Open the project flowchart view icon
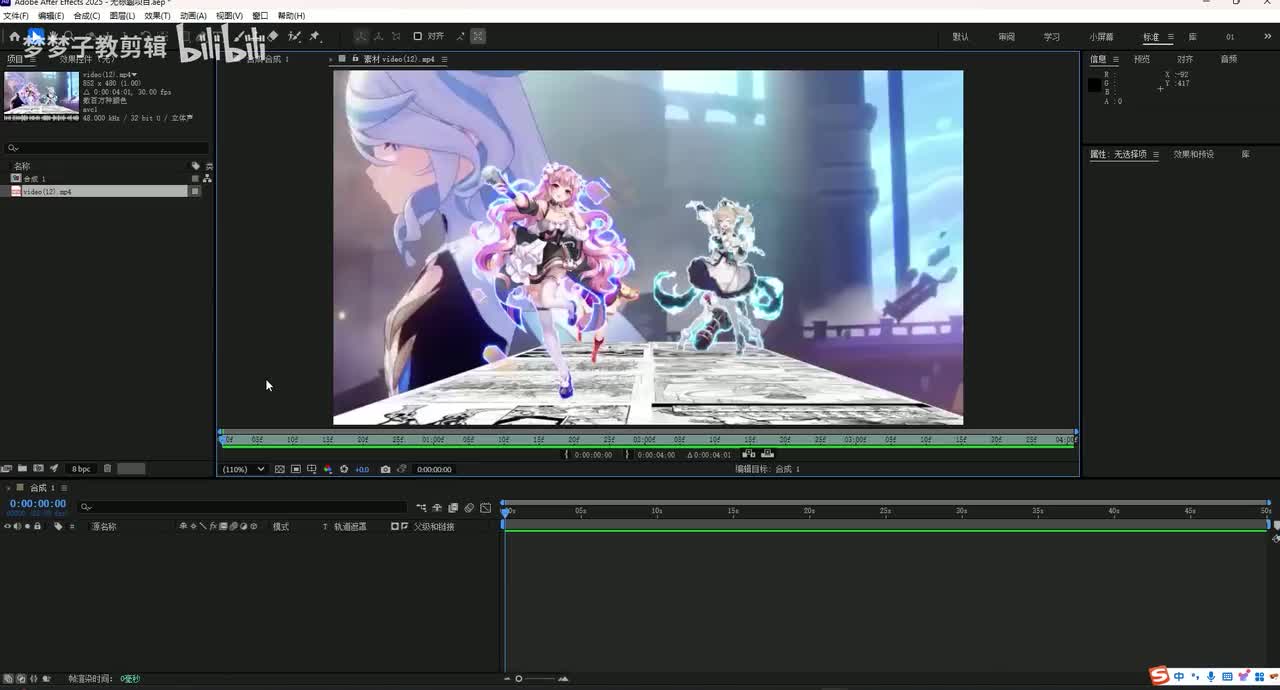The height and width of the screenshot is (690, 1280). pos(207,179)
